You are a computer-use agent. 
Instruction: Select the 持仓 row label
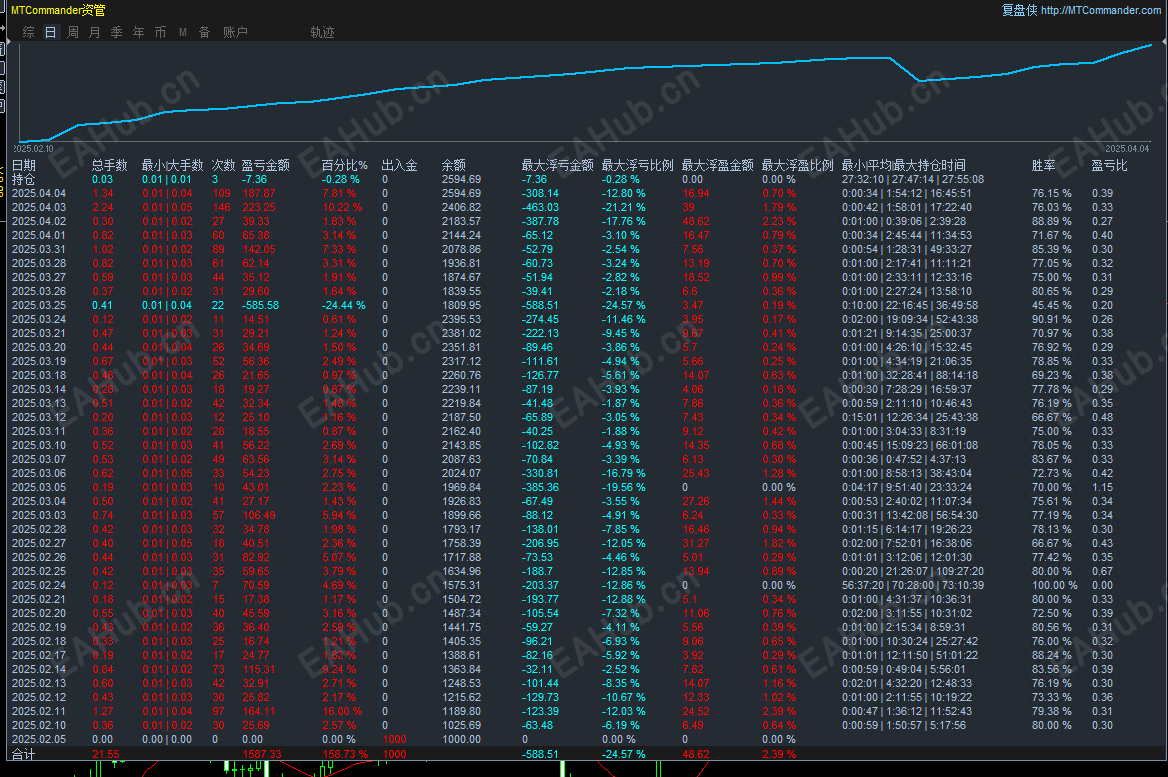[x=24, y=180]
